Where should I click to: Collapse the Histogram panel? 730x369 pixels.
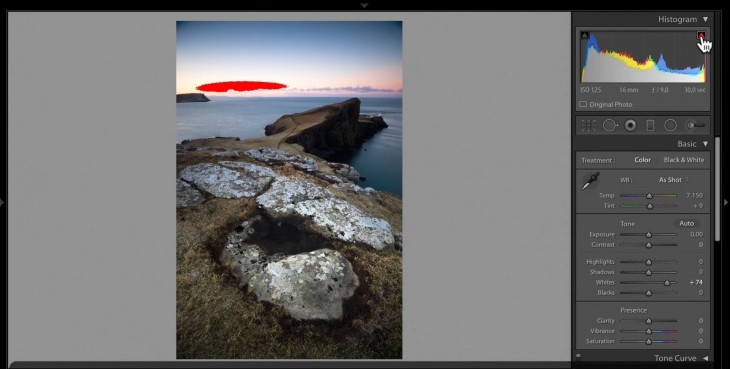tap(705, 19)
